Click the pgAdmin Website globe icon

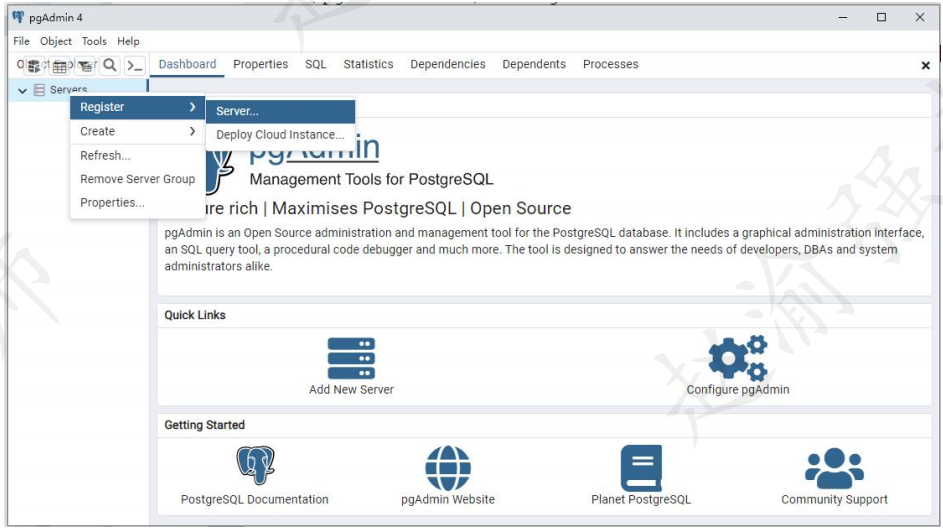pyautogui.click(x=448, y=468)
